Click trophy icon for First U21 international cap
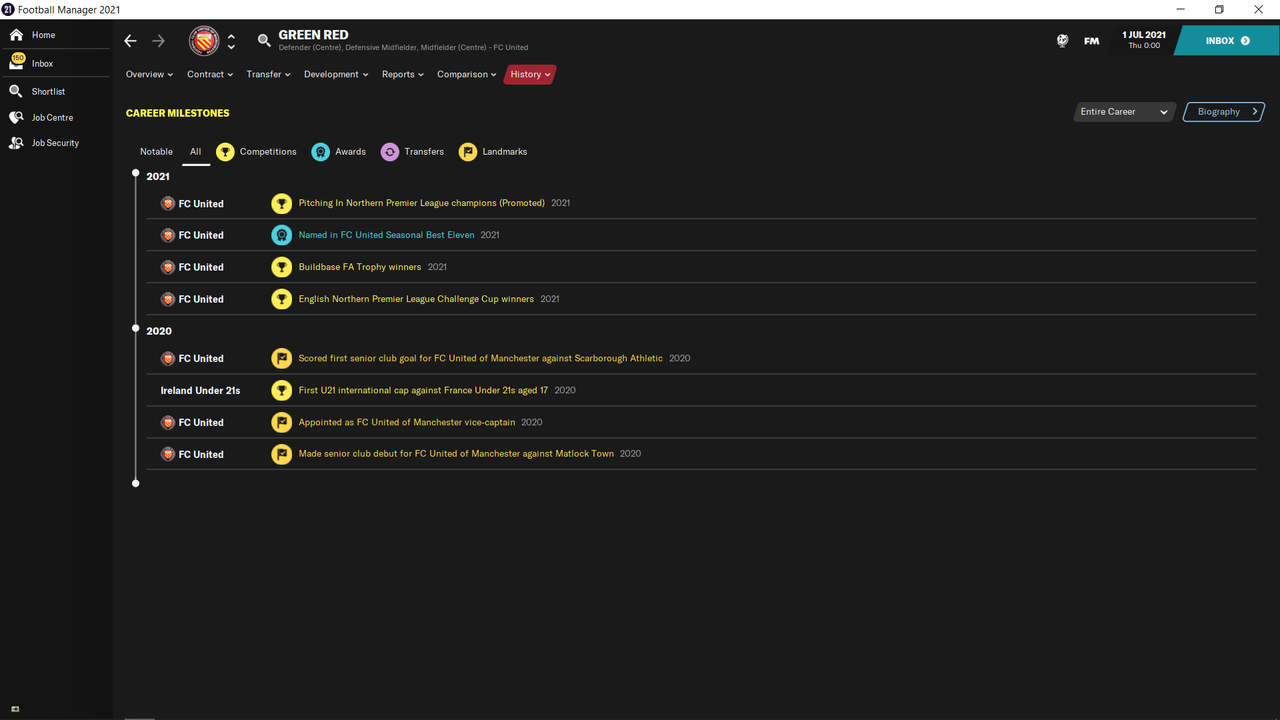The width and height of the screenshot is (1280, 720). coord(282,390)
